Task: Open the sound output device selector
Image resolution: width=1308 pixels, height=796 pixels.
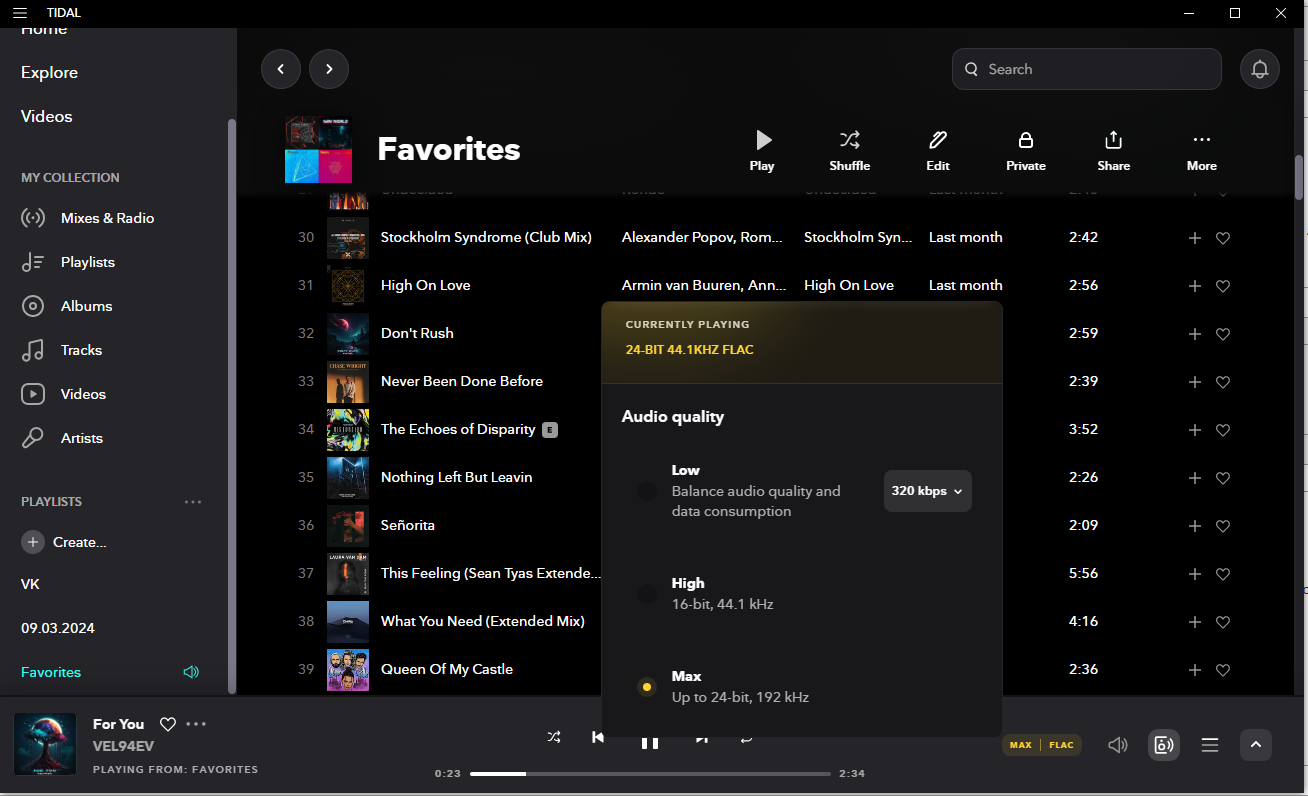Action: click(x=1164, y=745)
